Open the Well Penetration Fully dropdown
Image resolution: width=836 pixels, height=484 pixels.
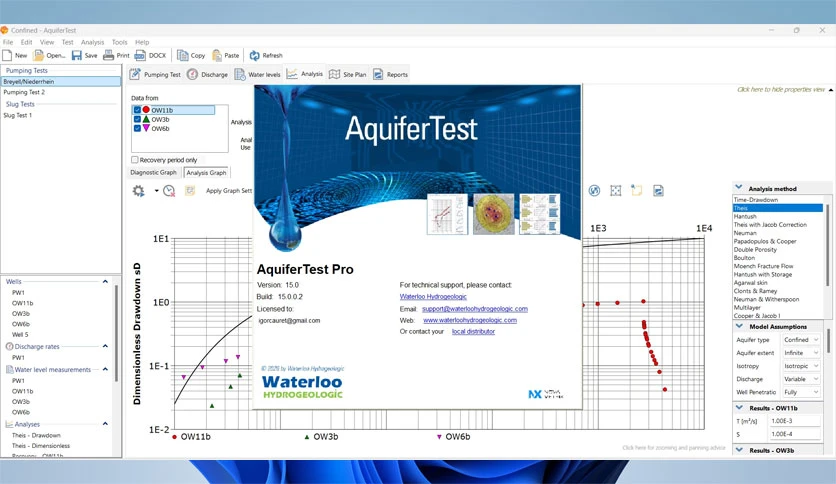pyautogui.click(x=801, y=392)
